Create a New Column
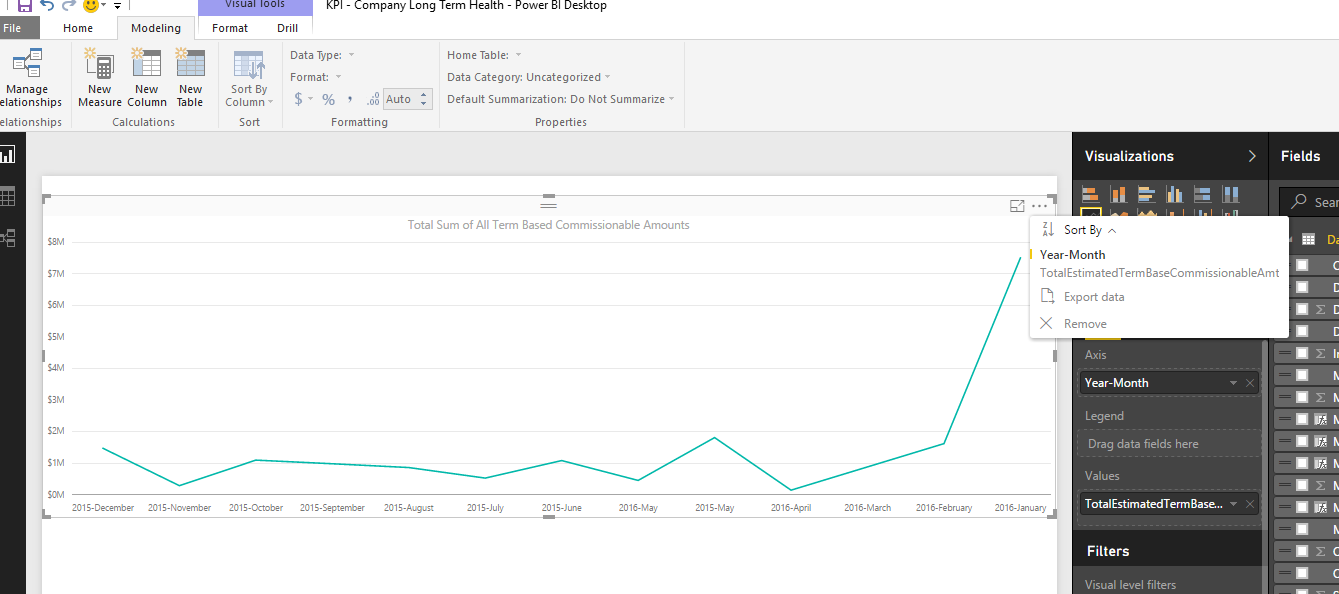The width and height of the screenshot is (1339, 594). pyautogui.click(x=147, y=78)
